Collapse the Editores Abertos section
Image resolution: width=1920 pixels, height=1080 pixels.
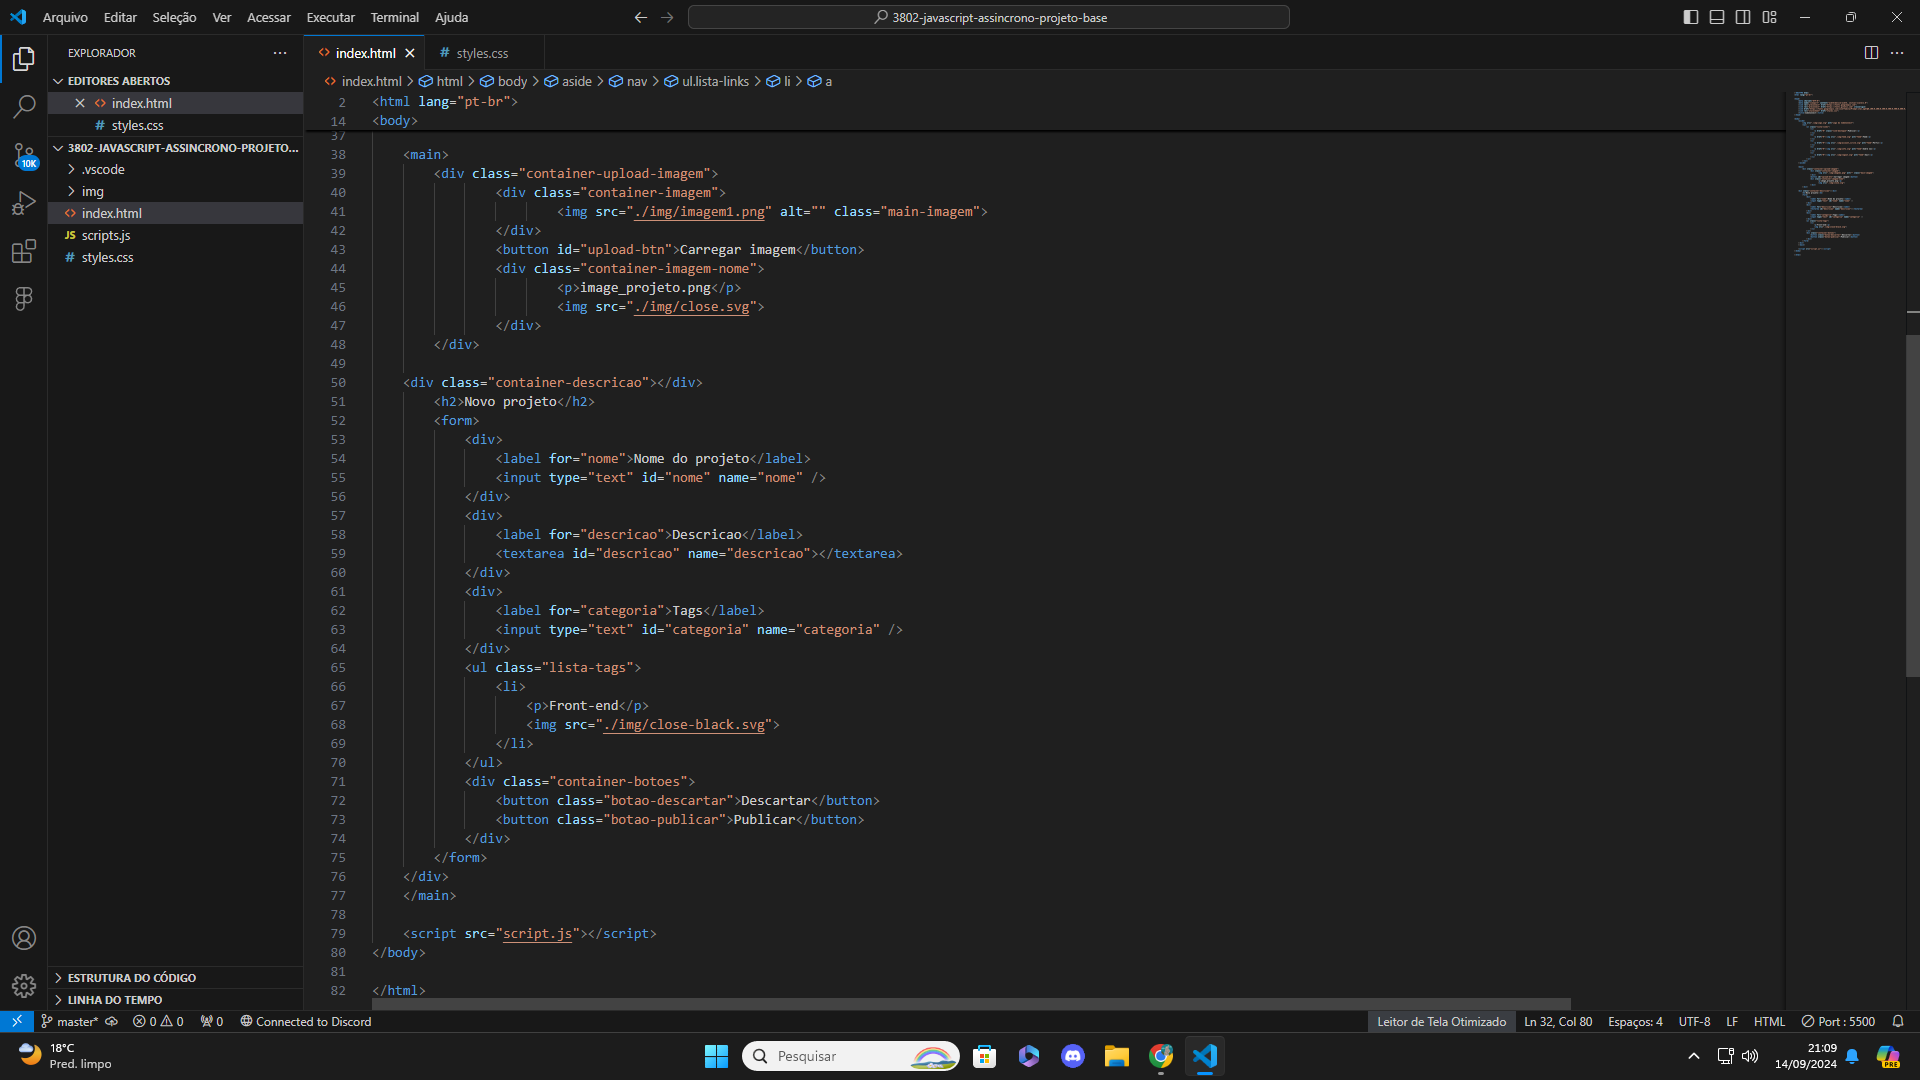(176, 81)
